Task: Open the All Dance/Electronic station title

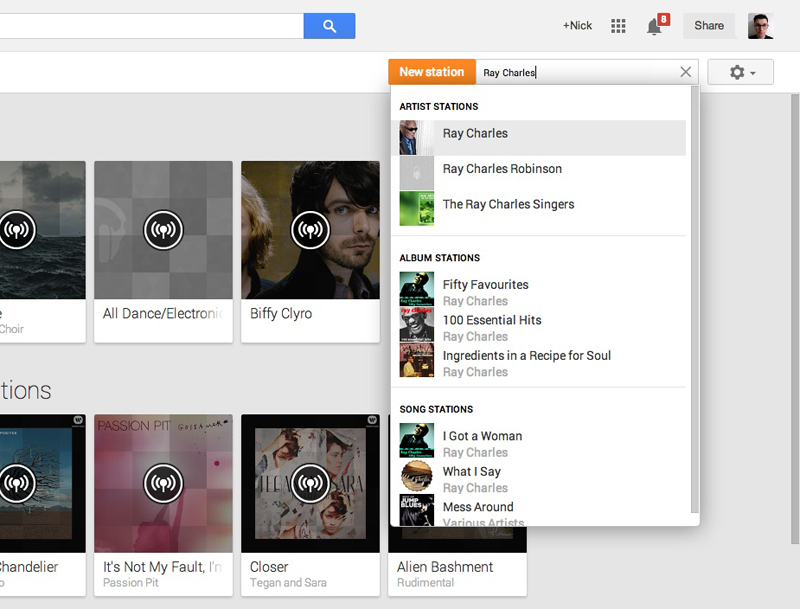Action: pyautogui.click(x=163, y=313)
